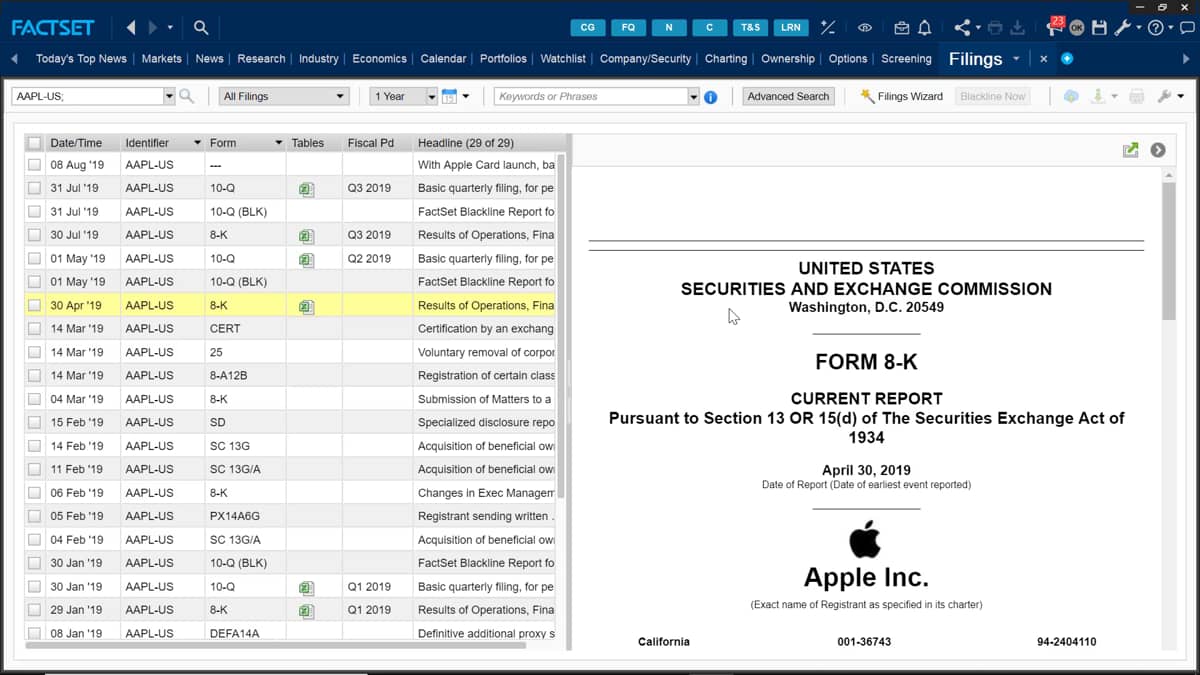The height and width of the screenshot is (675, 1200).
Task: Open the Form column filter arrow
Action: pos(279,143)
